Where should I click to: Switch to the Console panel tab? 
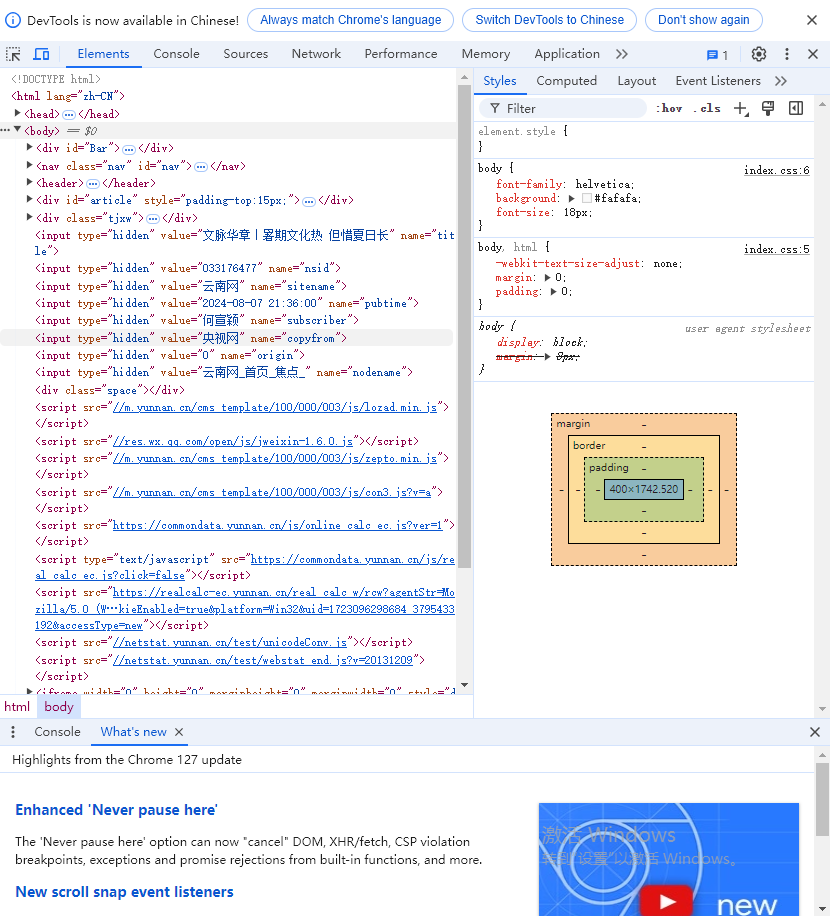pyautogui.click(x=176, y=54)
